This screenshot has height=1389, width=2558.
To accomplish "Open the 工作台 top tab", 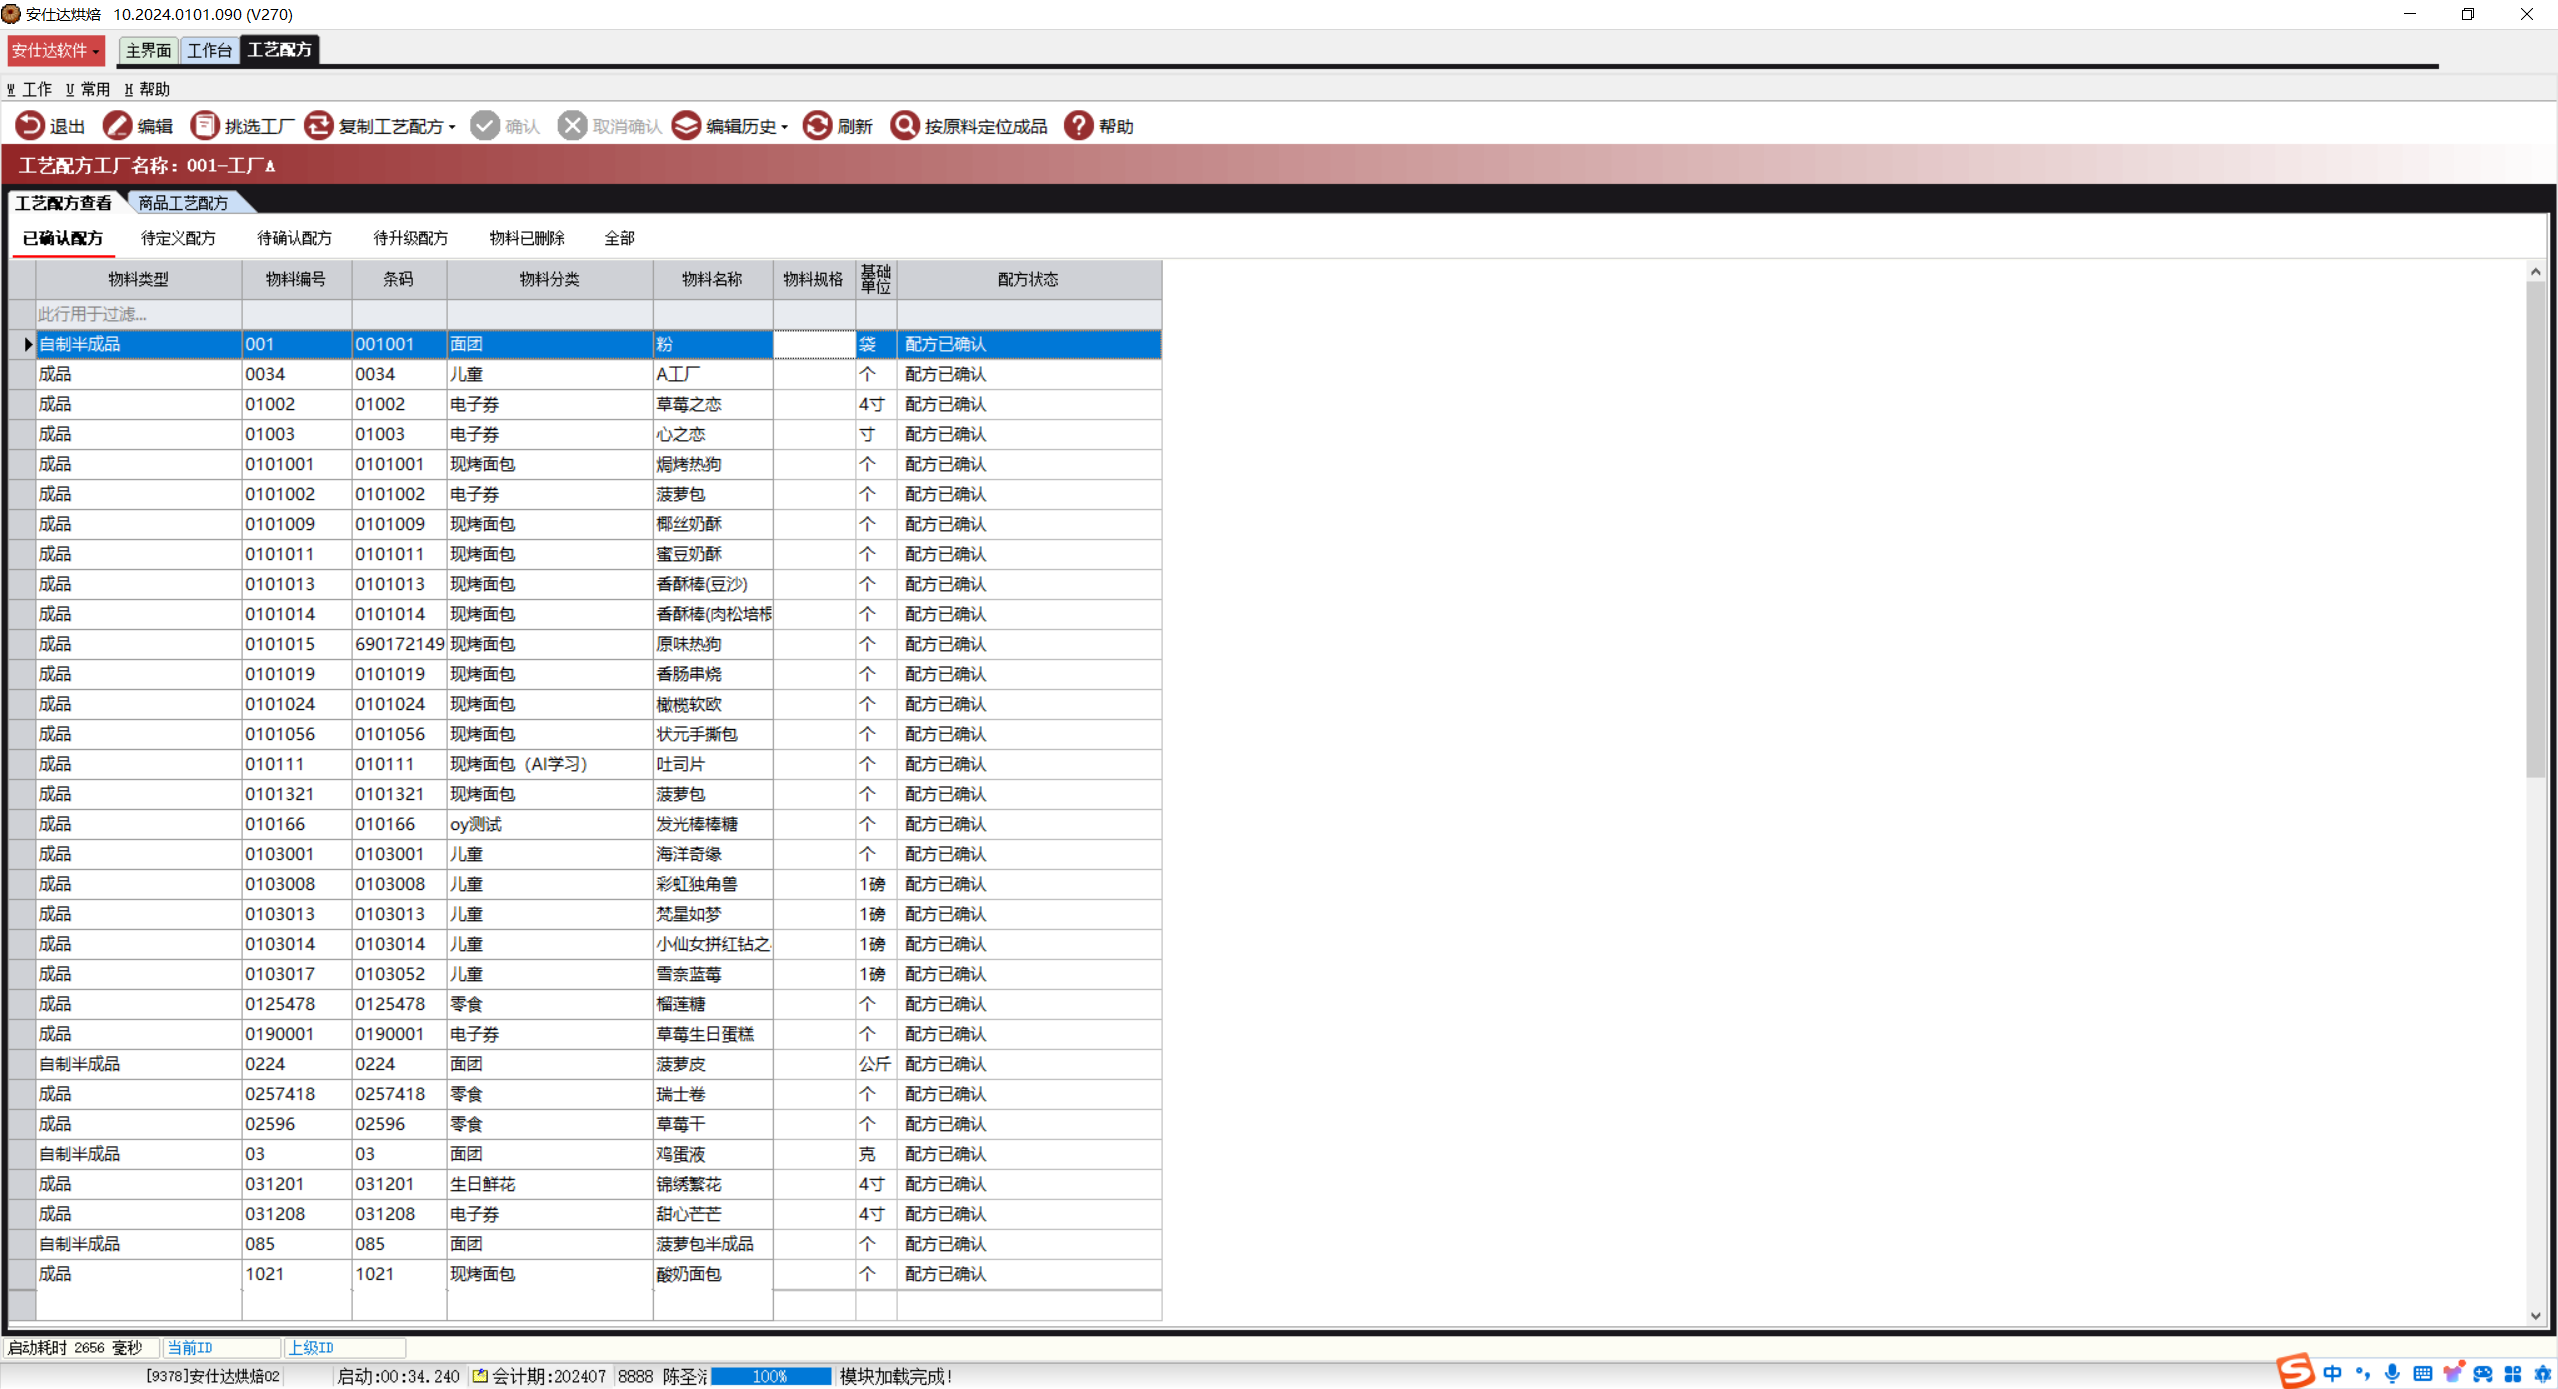I will (x=209, y=50).
